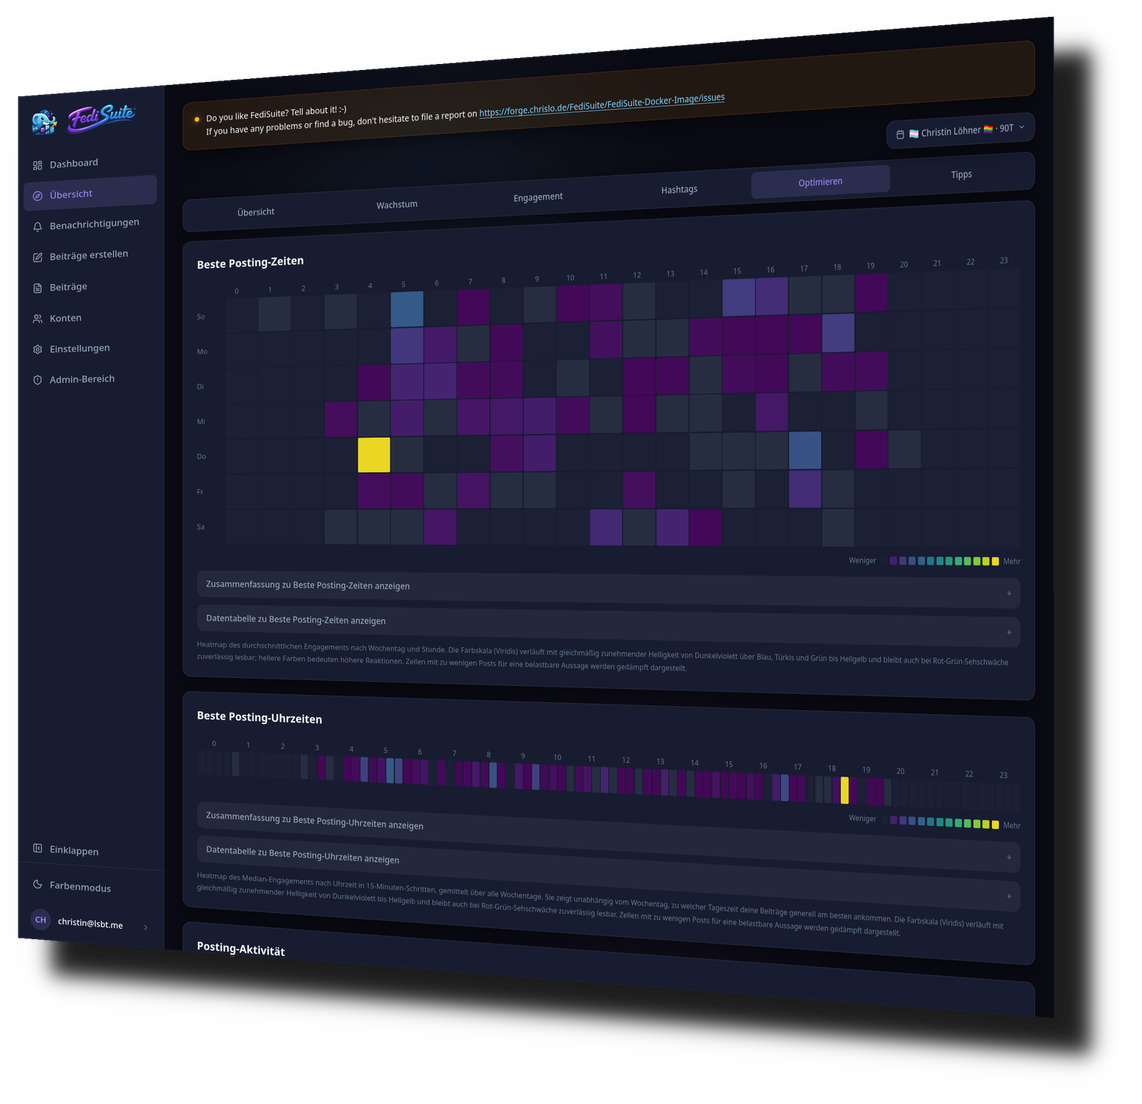Open user menu chevron next to christin@lsbt.me
The width and height of the screenshot is (1142, 1104).
[x=146, y=928]
